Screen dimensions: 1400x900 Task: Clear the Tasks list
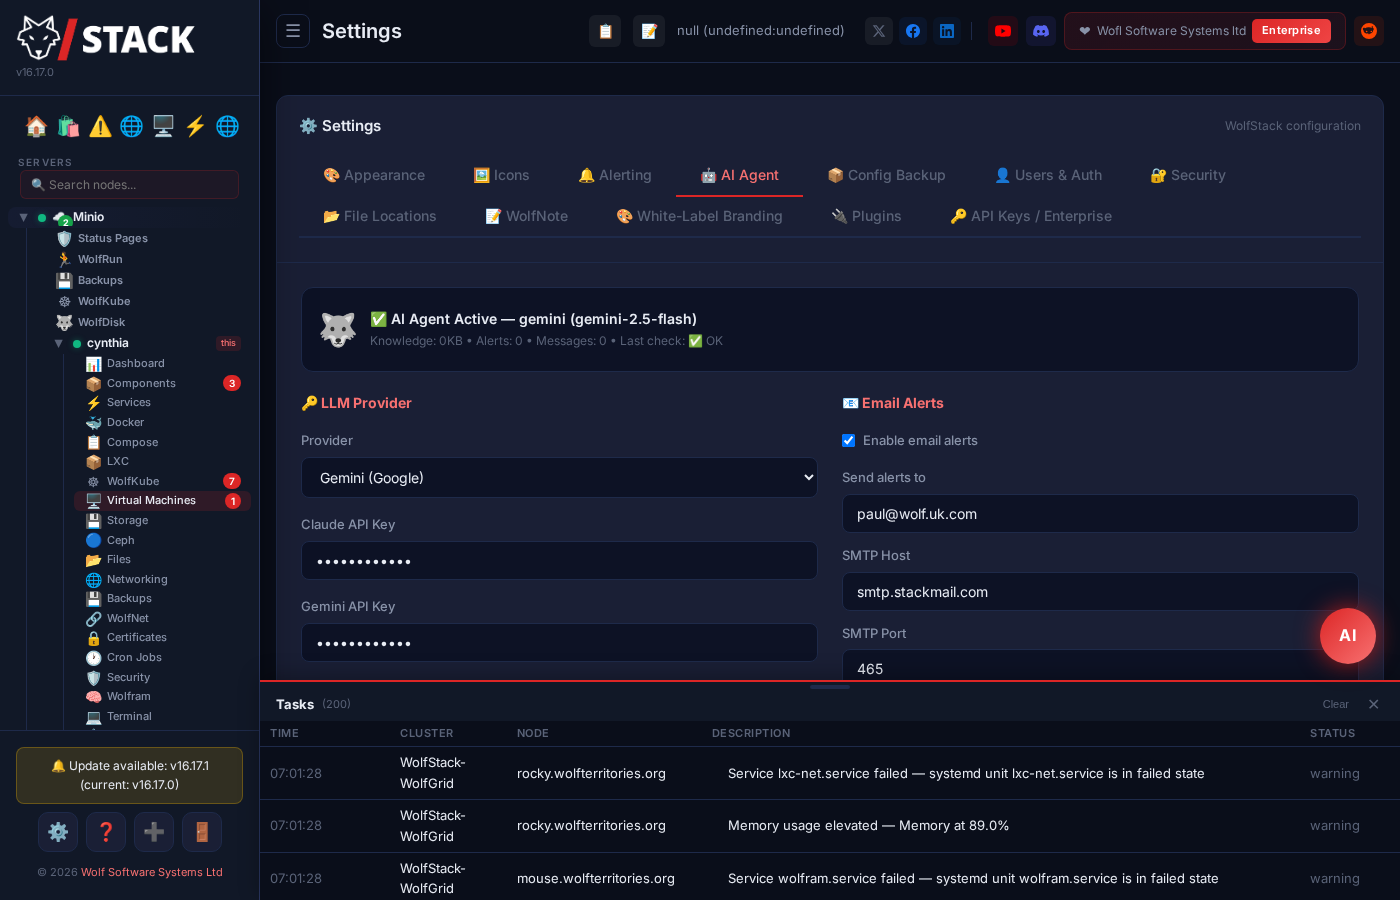pos(1335,704)
